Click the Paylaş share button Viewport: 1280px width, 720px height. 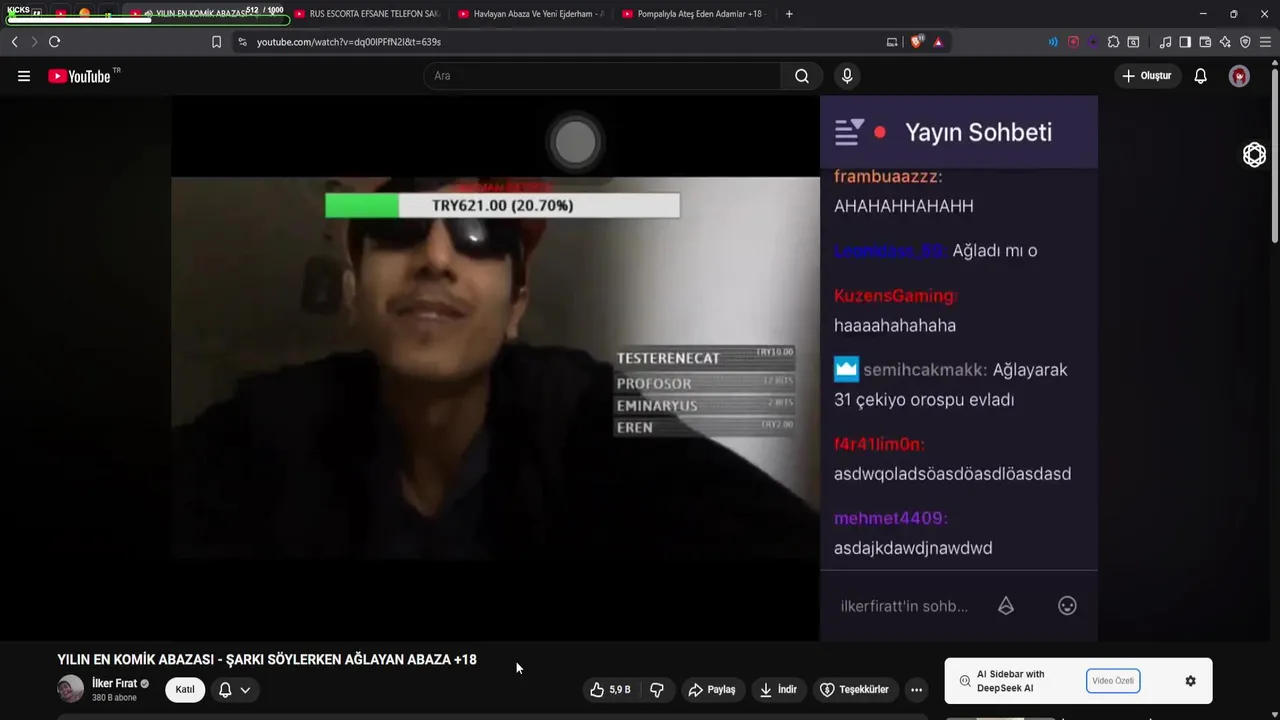(x=712, y=690)
